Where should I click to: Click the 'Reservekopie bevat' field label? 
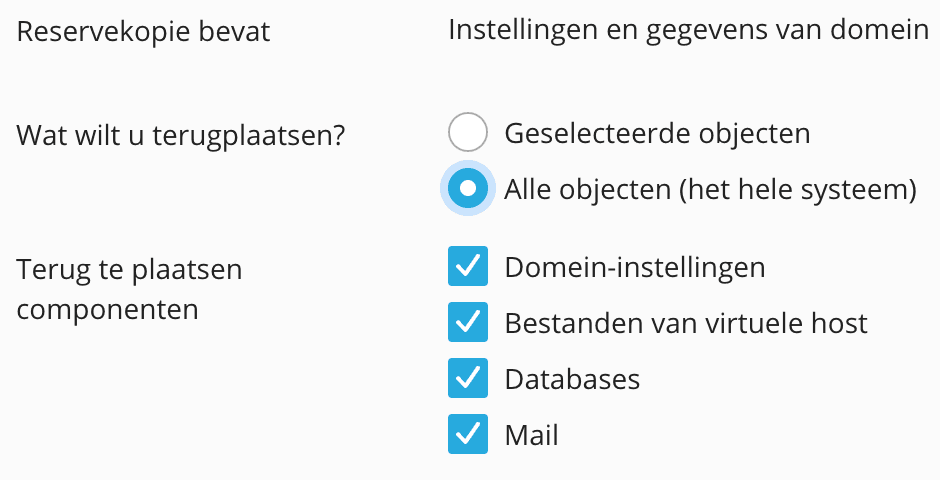[x=144, y=31]
